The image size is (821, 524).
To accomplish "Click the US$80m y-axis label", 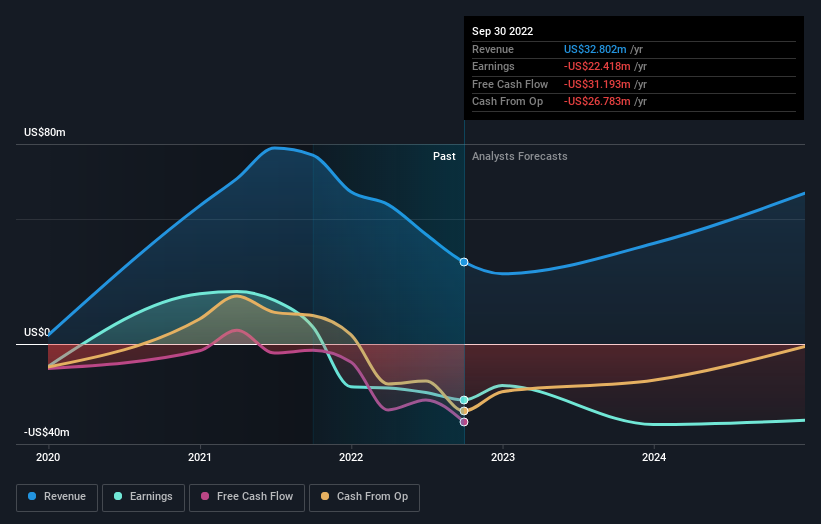I will tap(45, 132).
